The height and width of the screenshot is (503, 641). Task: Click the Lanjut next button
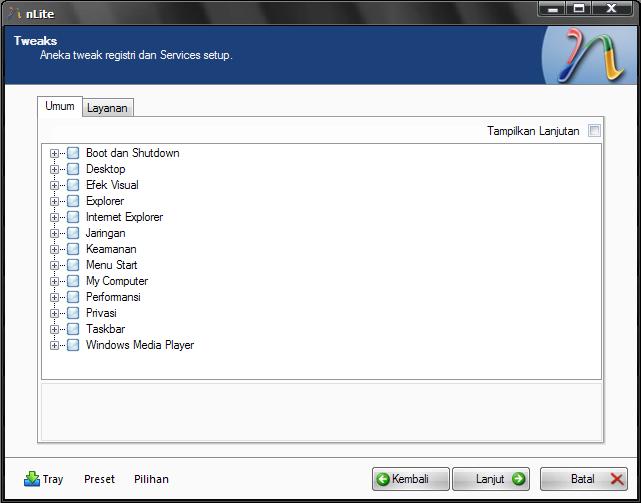491,479
